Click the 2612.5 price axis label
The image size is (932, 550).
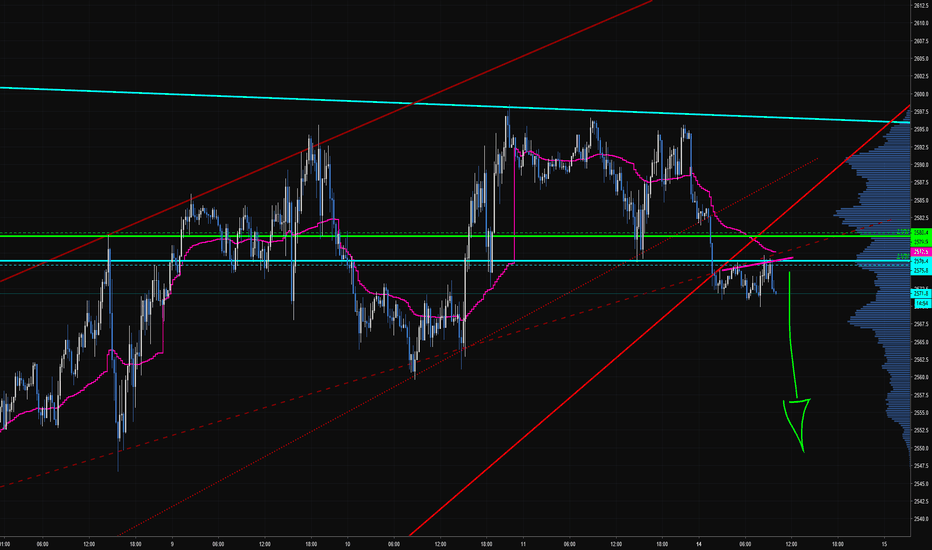[921, 5]
